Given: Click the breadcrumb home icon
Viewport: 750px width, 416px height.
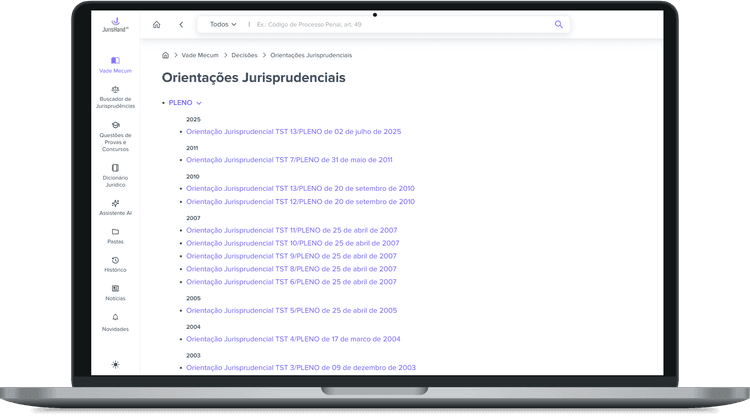Looking at the screenshot, I should coord(165,55).
